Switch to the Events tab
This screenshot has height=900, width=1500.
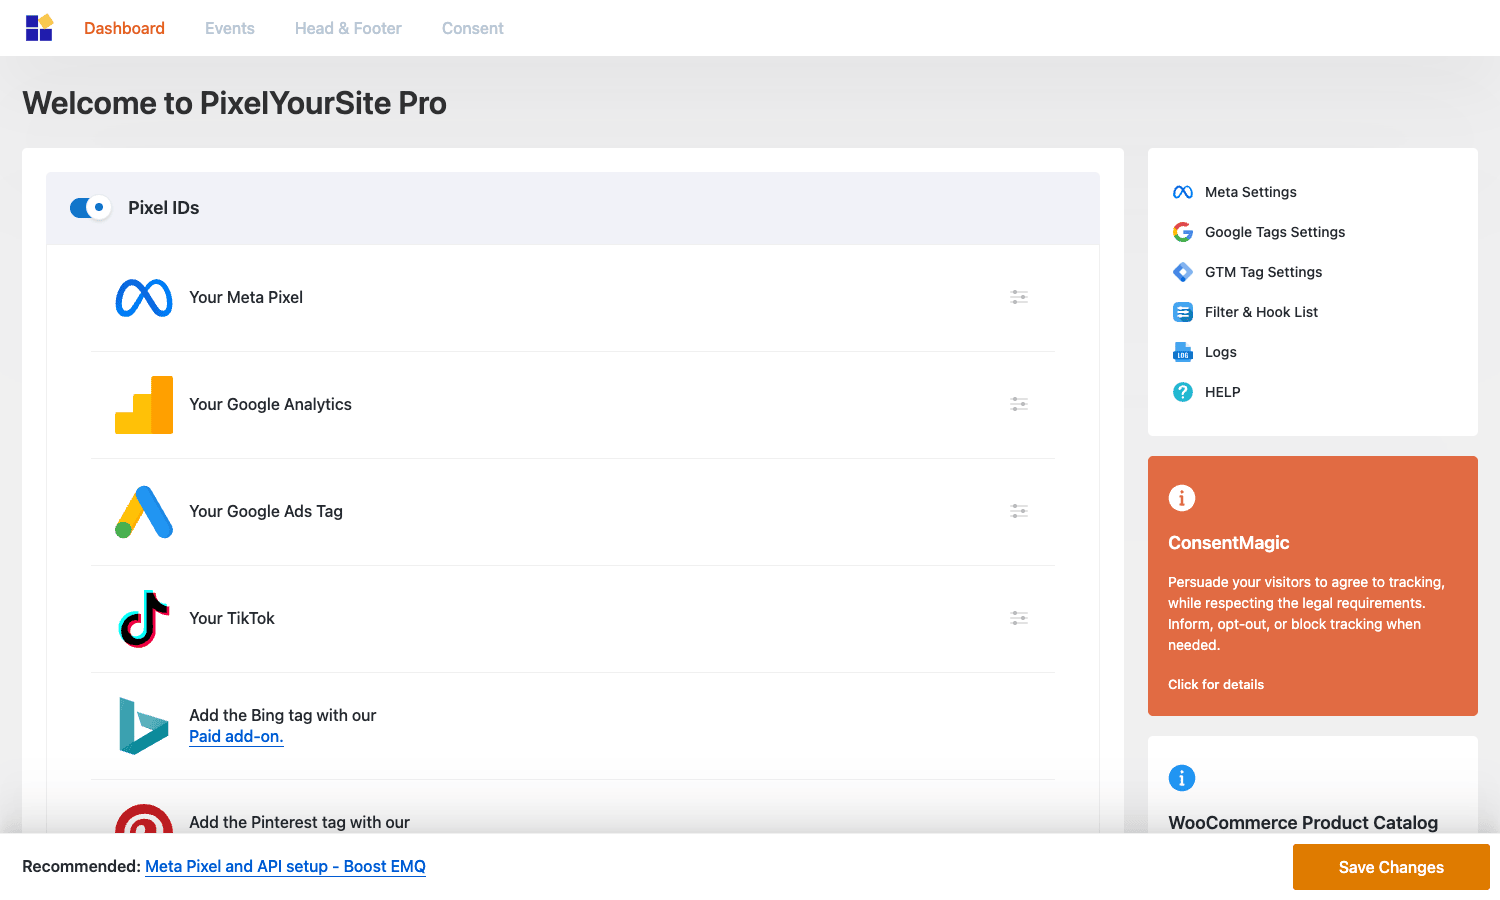point(230,28)
